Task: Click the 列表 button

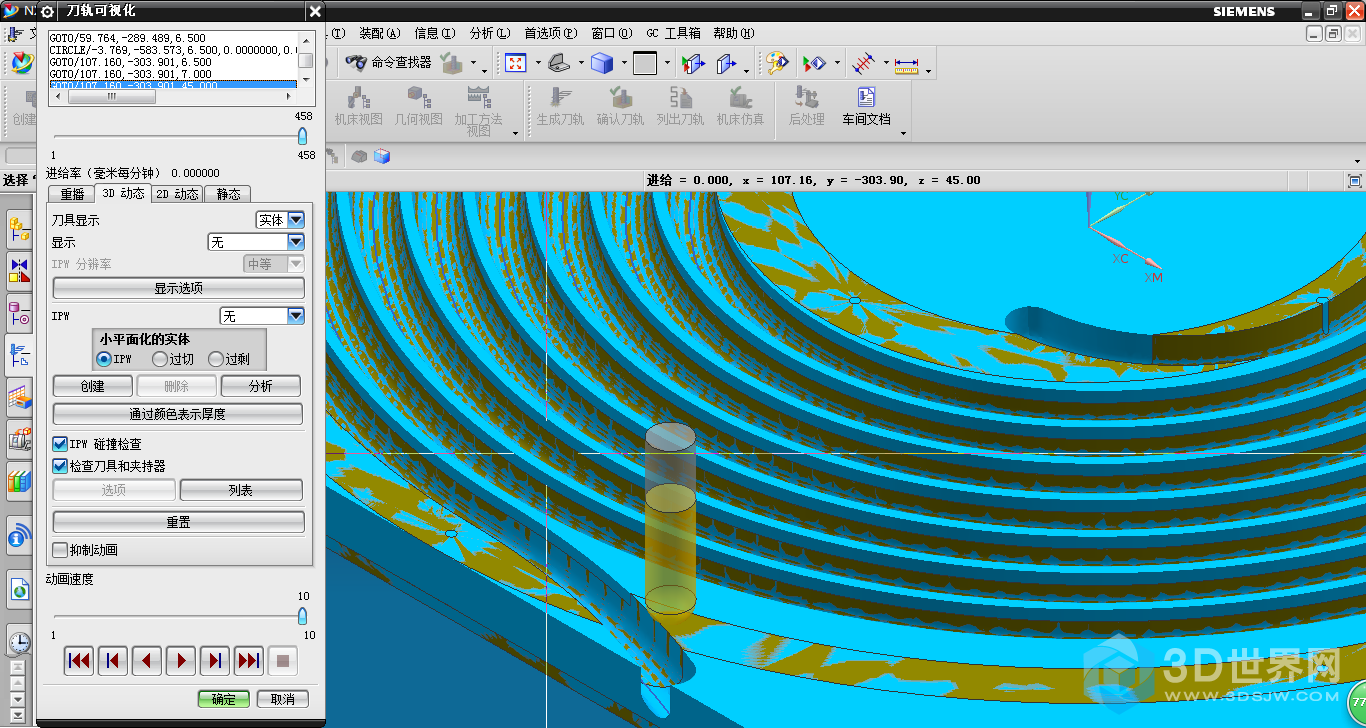Action: coord(241,490)
